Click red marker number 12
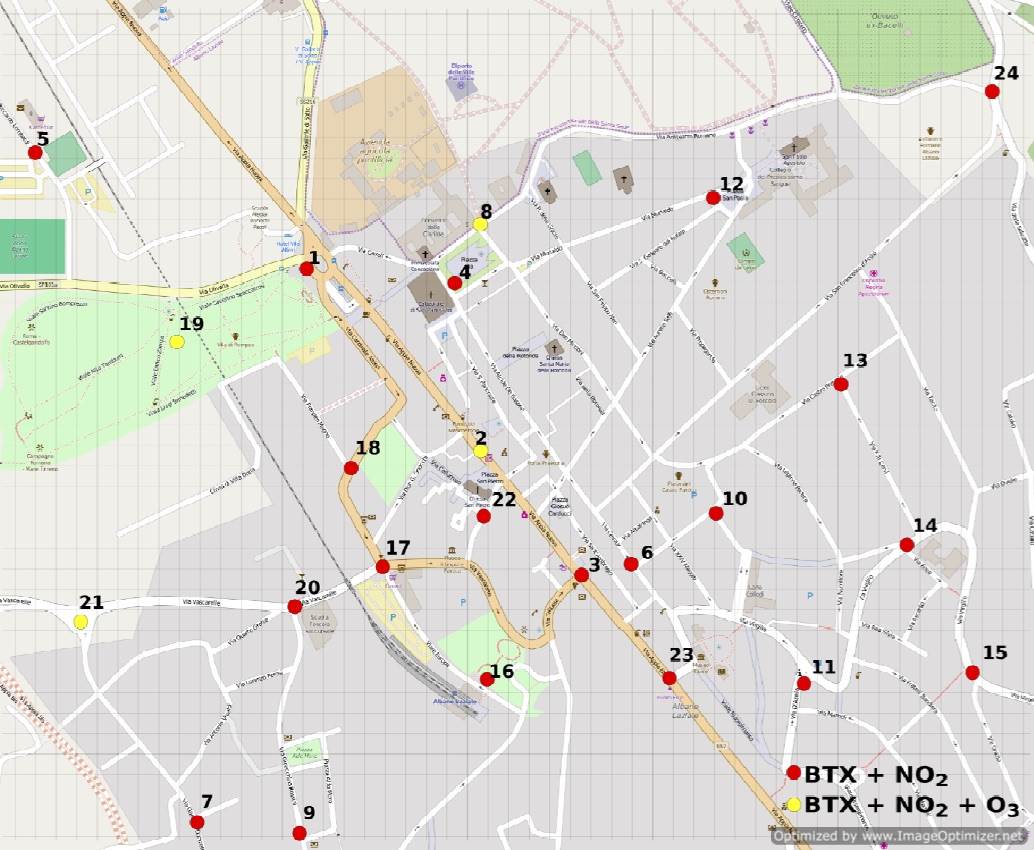Viewport: 1034px width, 850px height. coord(713,198)
